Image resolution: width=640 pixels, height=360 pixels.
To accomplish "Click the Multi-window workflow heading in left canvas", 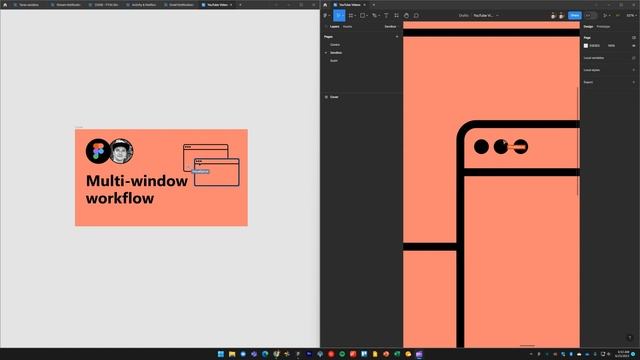I will (137, 189).
